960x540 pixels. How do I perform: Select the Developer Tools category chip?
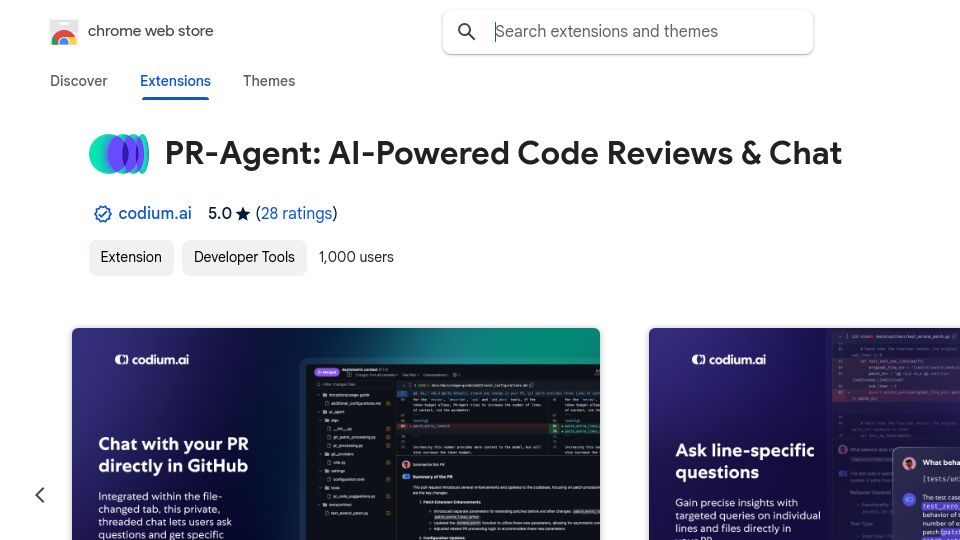pyautogui.click(x=244, y=257)
